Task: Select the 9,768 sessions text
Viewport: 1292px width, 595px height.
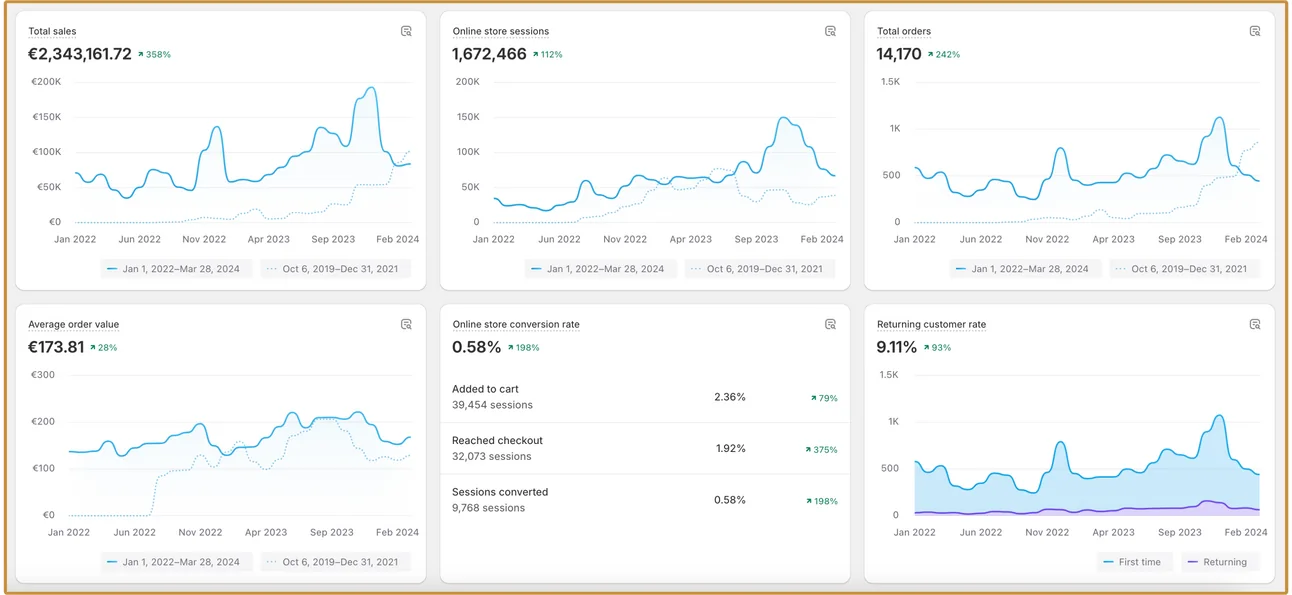Action: (488, 508)
